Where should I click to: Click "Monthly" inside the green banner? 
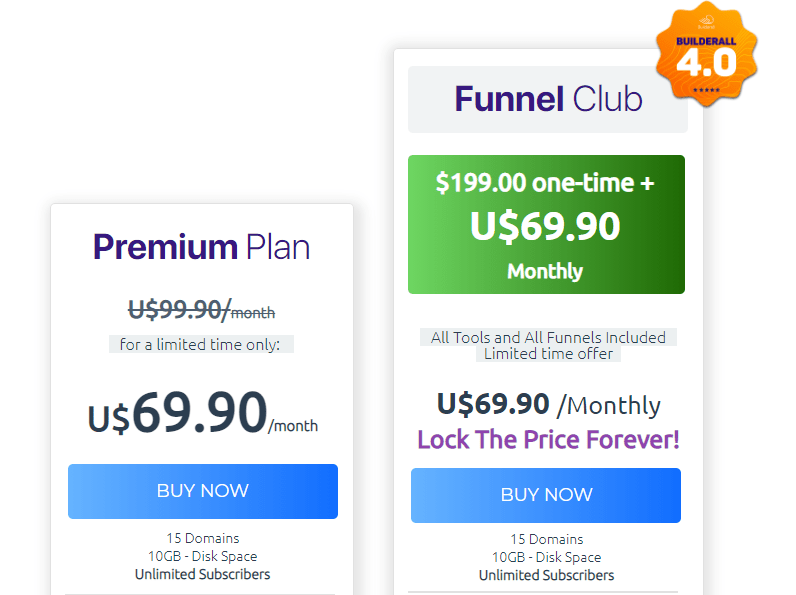545,271
